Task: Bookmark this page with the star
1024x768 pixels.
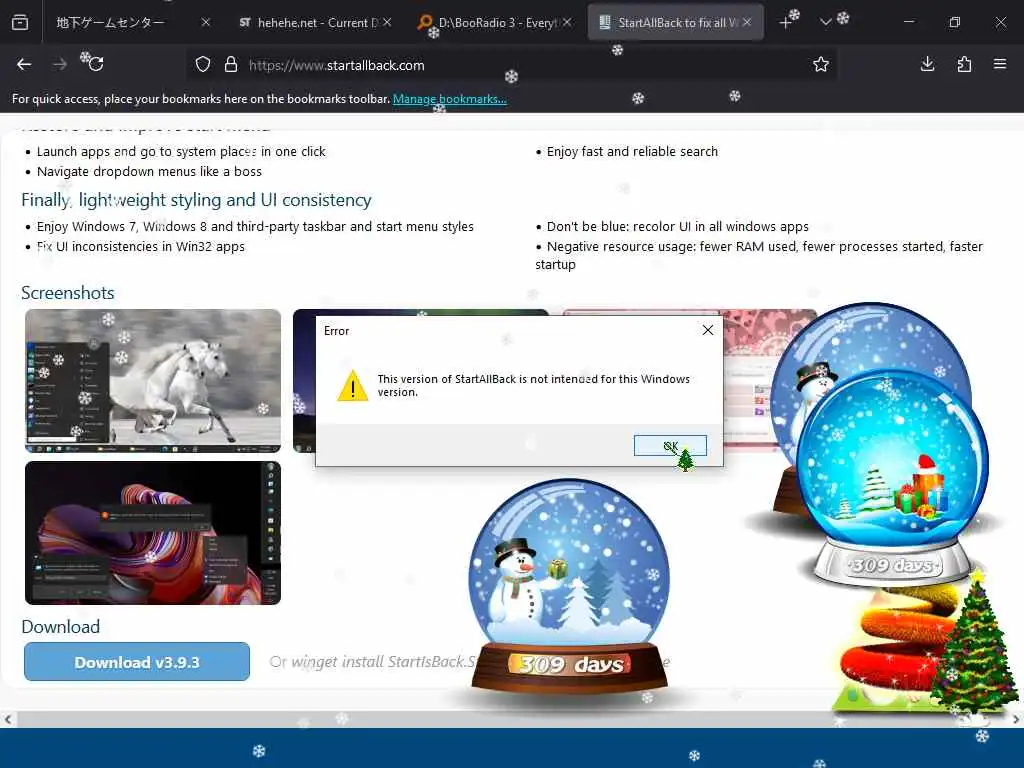Action: point(821,64)
